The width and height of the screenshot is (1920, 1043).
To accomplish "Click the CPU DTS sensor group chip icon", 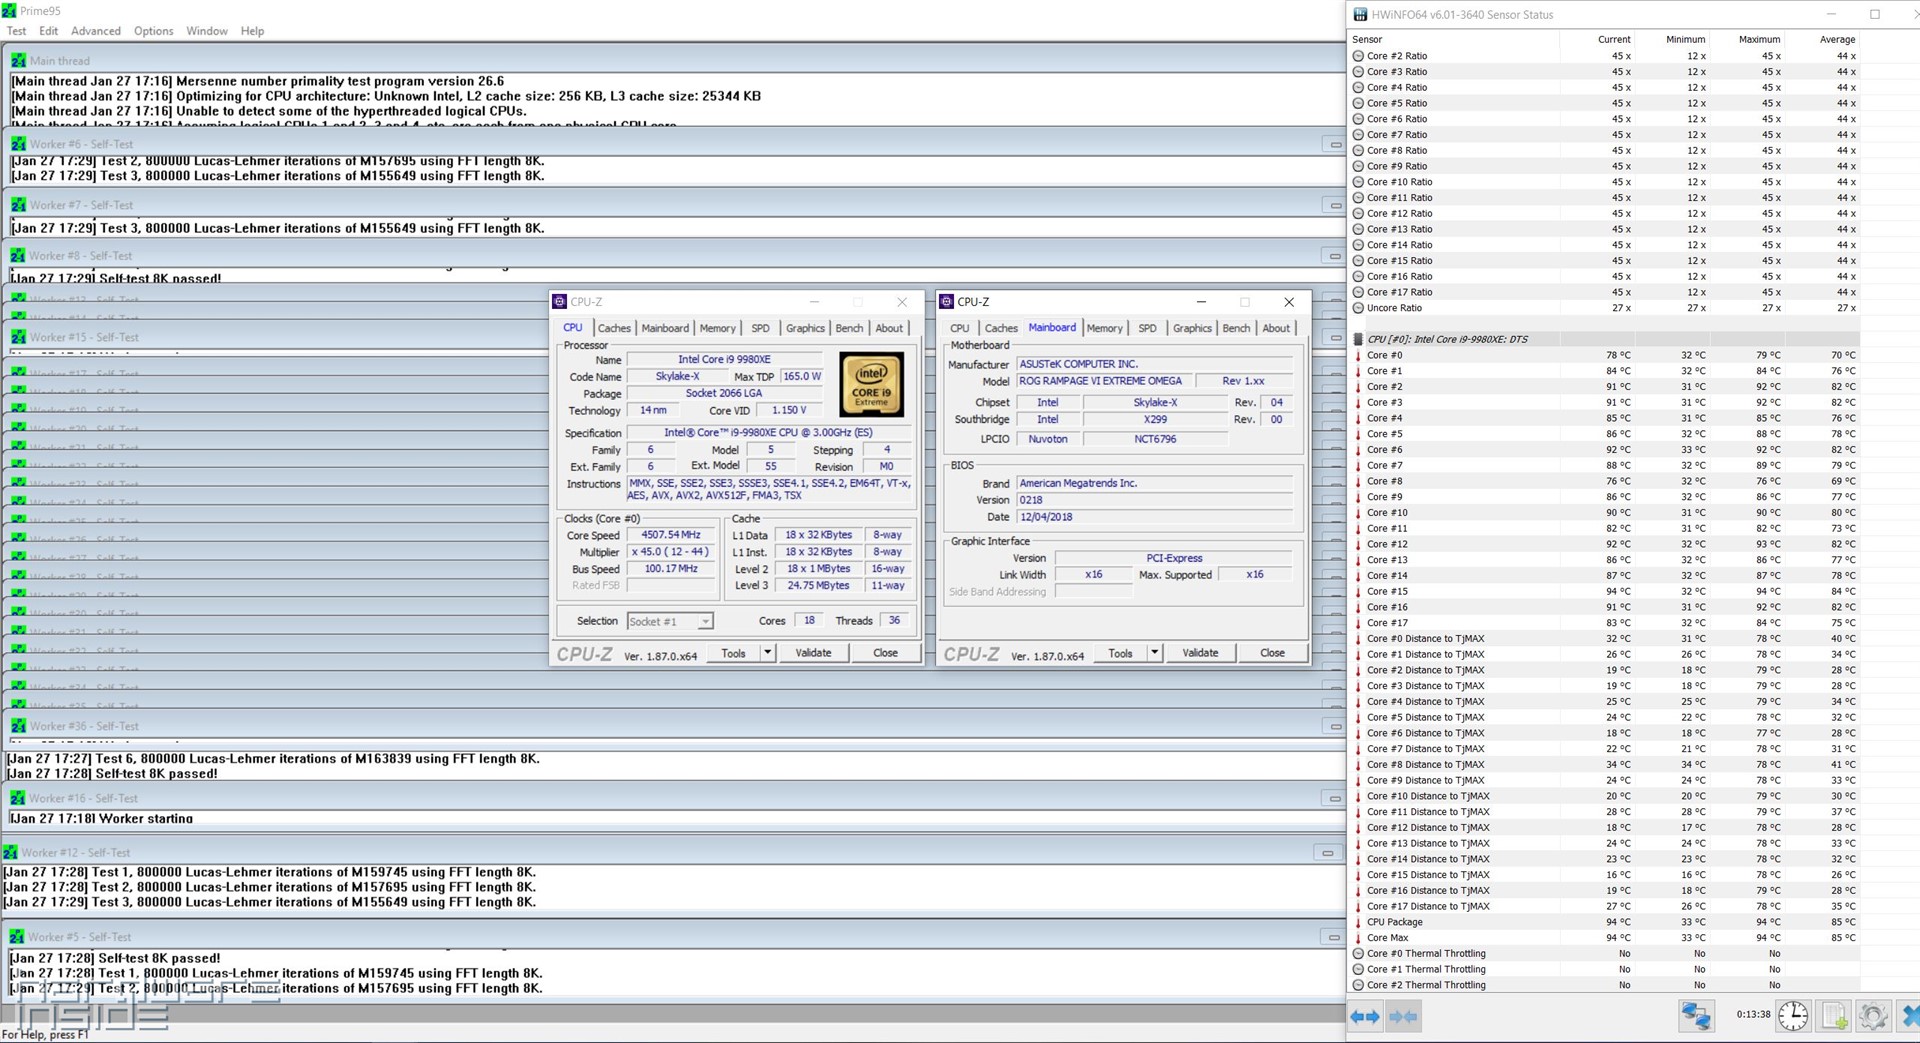I will [1358, 339].
